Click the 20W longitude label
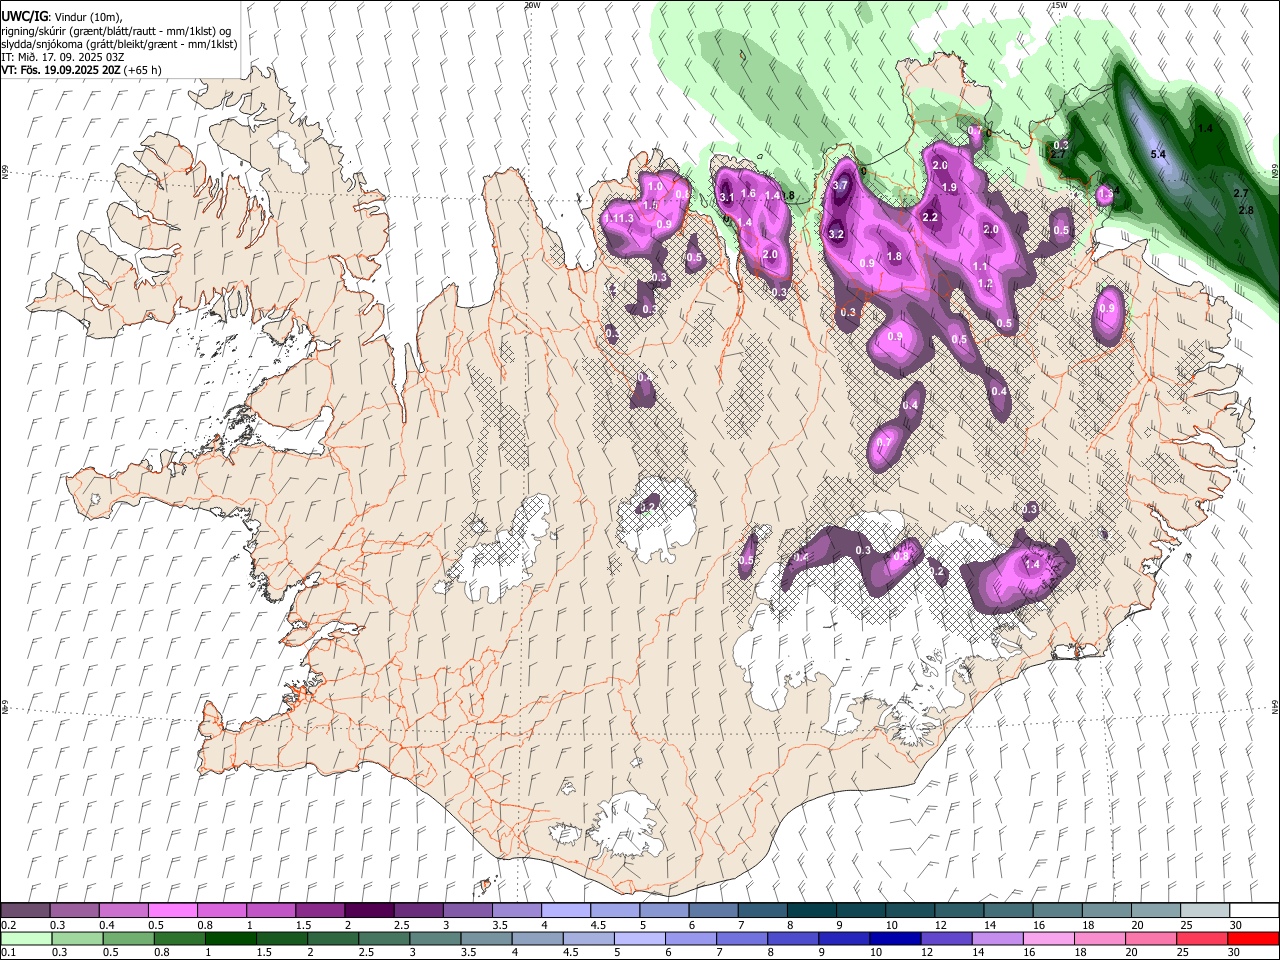The image size is (1280, 960). point(532,5)
